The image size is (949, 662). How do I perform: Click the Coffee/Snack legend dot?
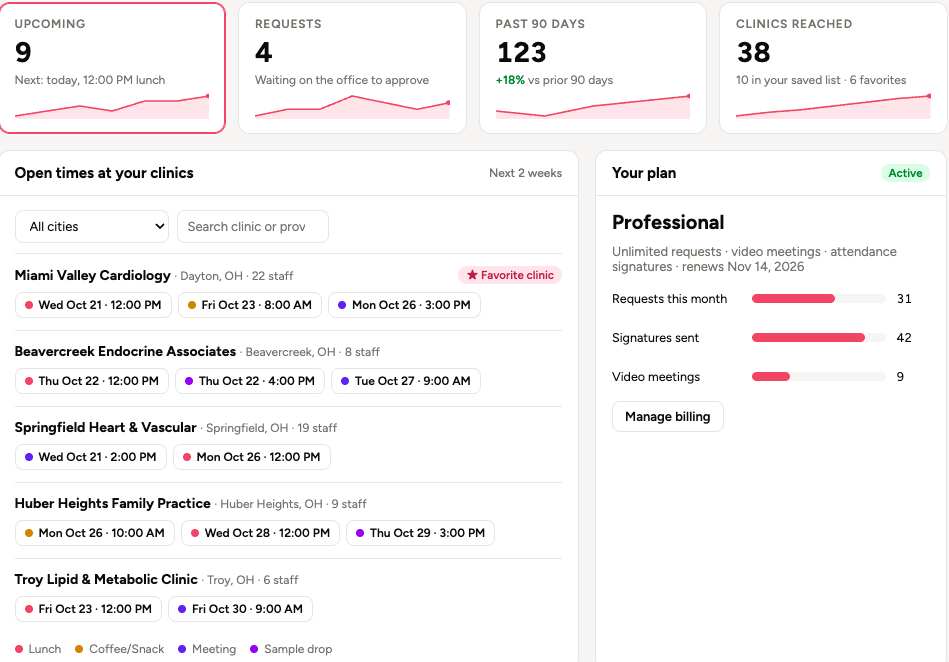pos(79,649)
